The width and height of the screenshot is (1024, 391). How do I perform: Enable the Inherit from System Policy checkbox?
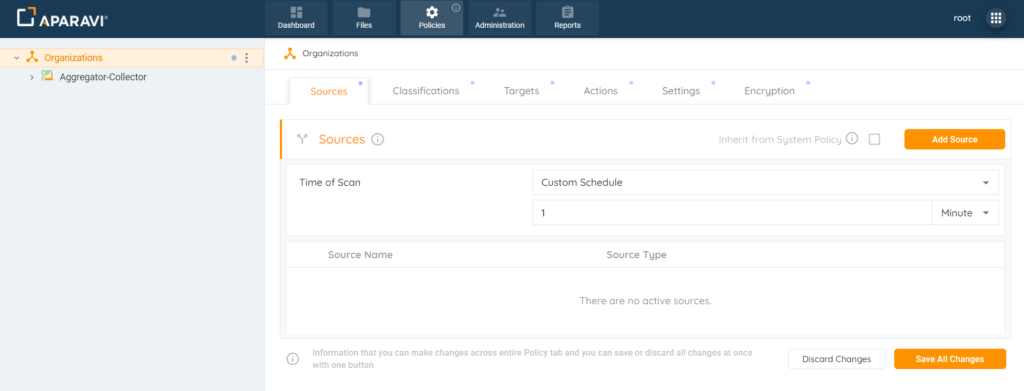click(874, 139)
